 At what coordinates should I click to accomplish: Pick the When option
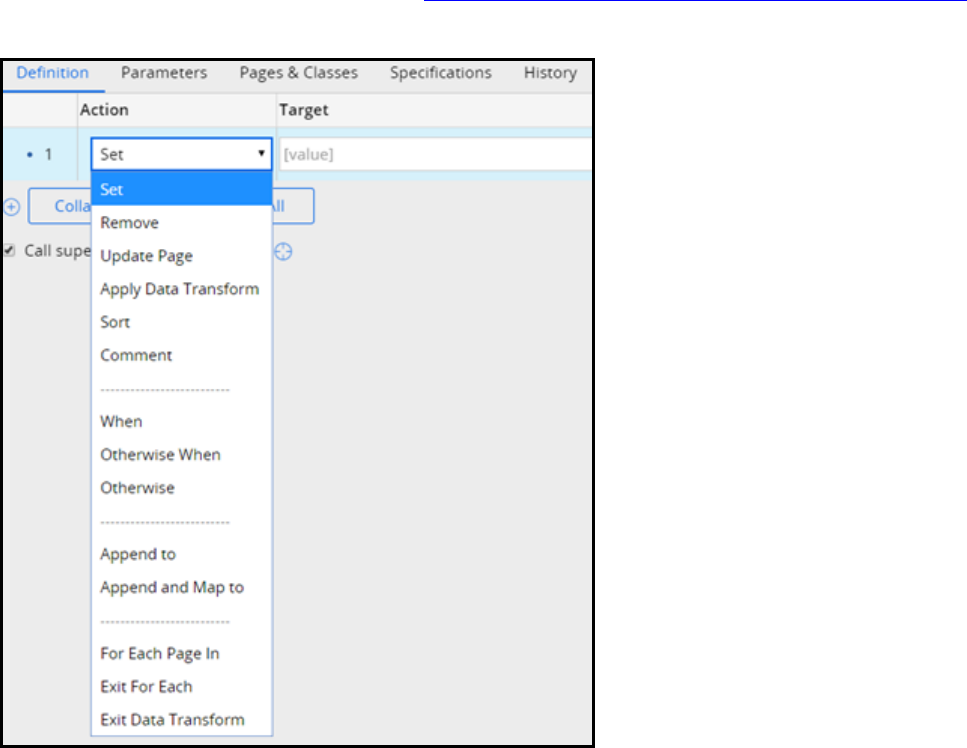coord(181,421)
